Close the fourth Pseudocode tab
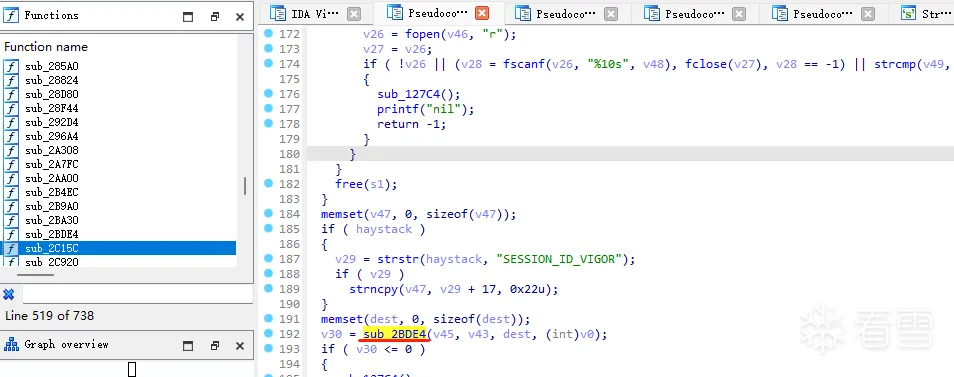Screen dimensions: 954x377 click(868, 13)
